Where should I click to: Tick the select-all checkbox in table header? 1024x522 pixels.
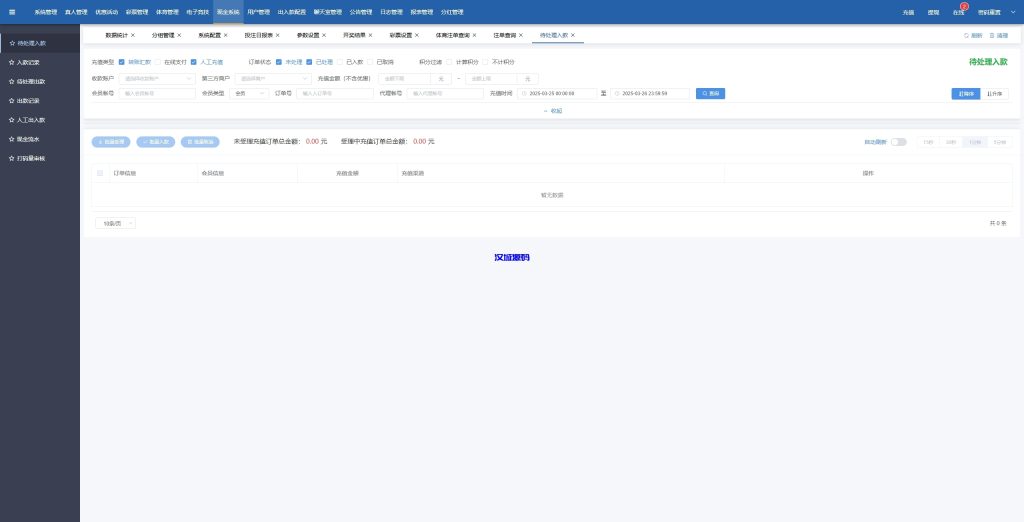[100, 173]
